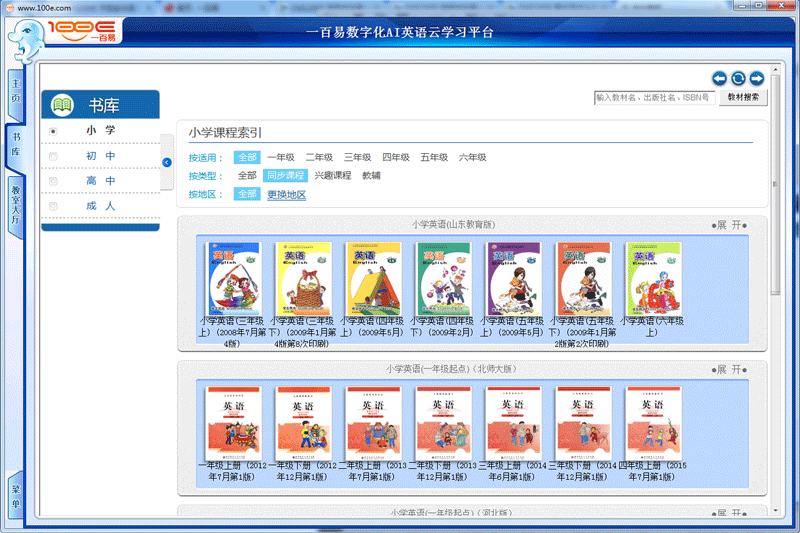Image resolution: width=800 pixels, height=533 pixels.
Task: Expand the 山东教育版 section with 展开
Action: 730,225
